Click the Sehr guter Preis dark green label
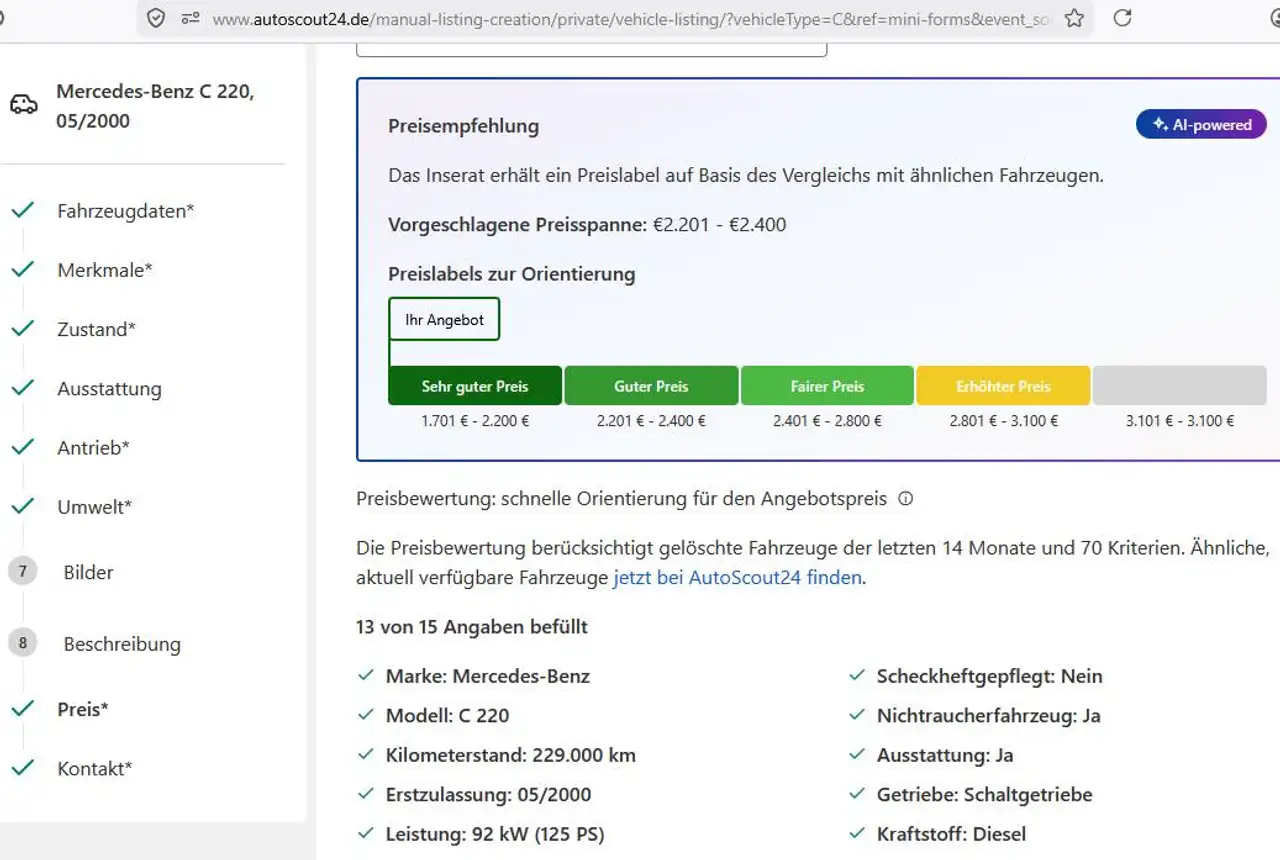 click(475, 386)
